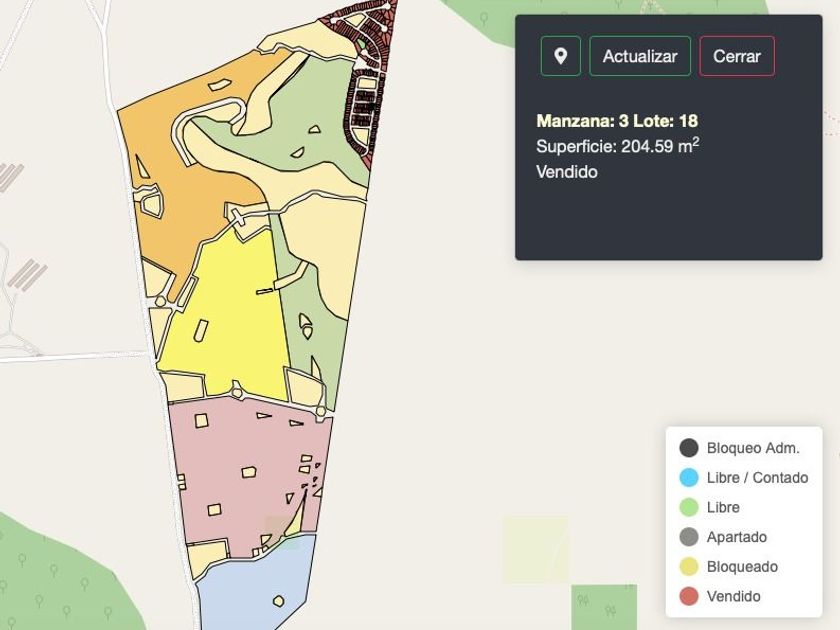Click the blue Libre / Contado legend circle

(688, 478)
